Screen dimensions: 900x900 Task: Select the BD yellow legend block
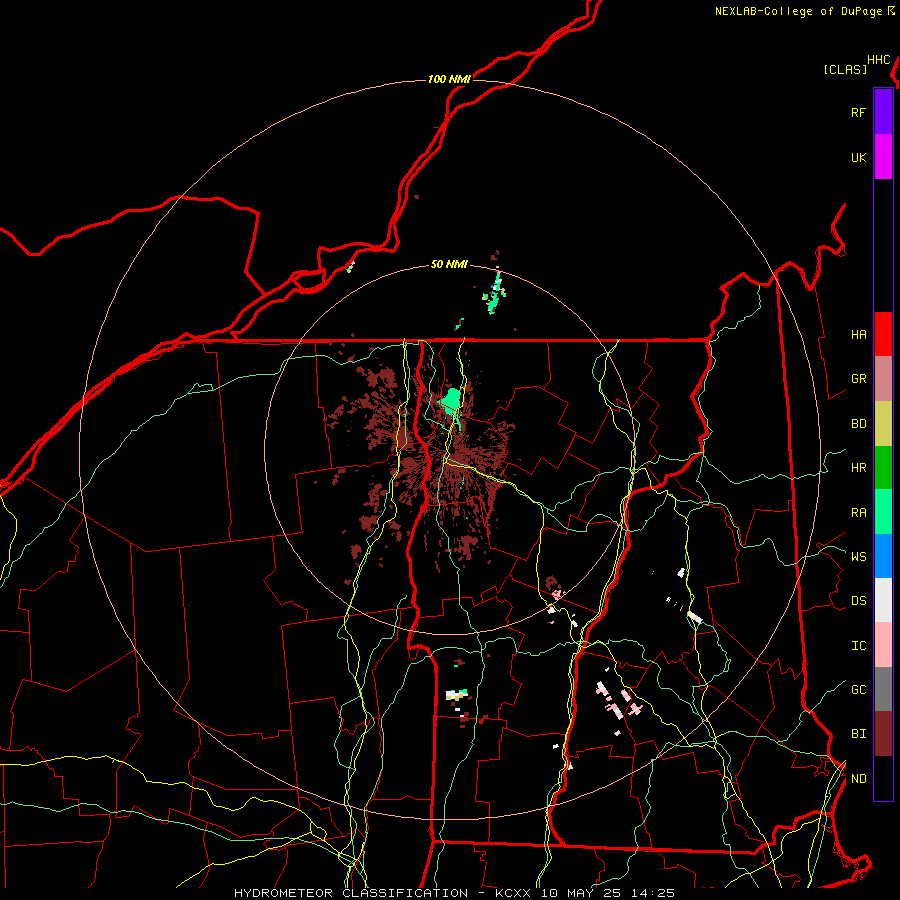click(x=883, y=423)
